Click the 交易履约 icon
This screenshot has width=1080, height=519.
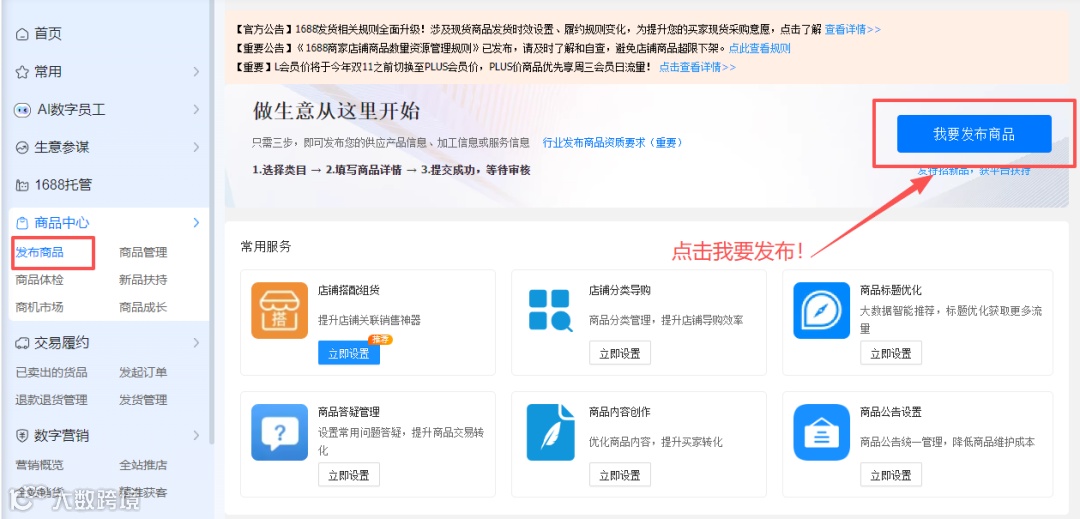(x=22, y=343)
